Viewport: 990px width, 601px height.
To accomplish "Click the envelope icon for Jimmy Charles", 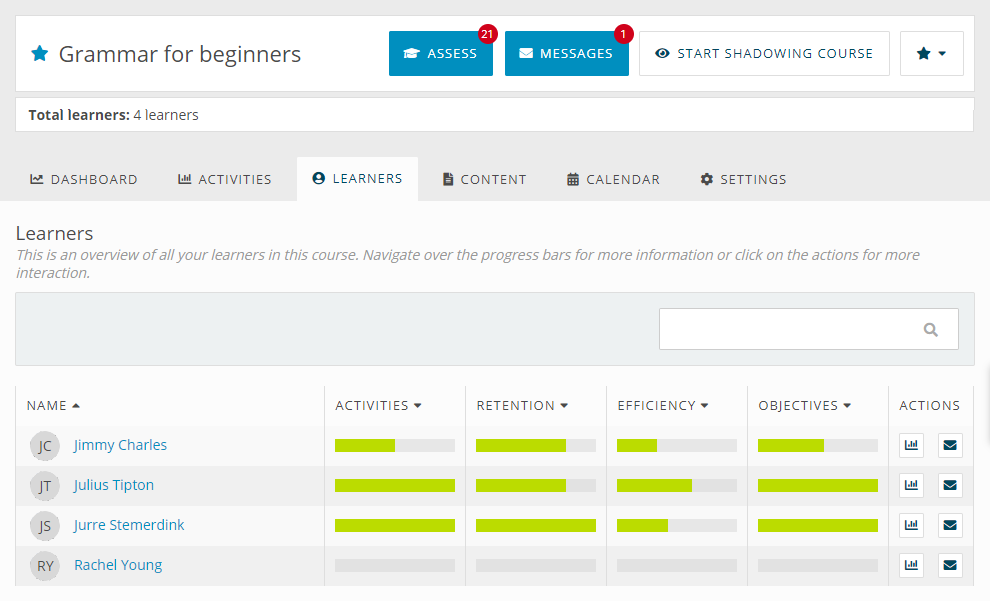I will click(x=950, y=445).
